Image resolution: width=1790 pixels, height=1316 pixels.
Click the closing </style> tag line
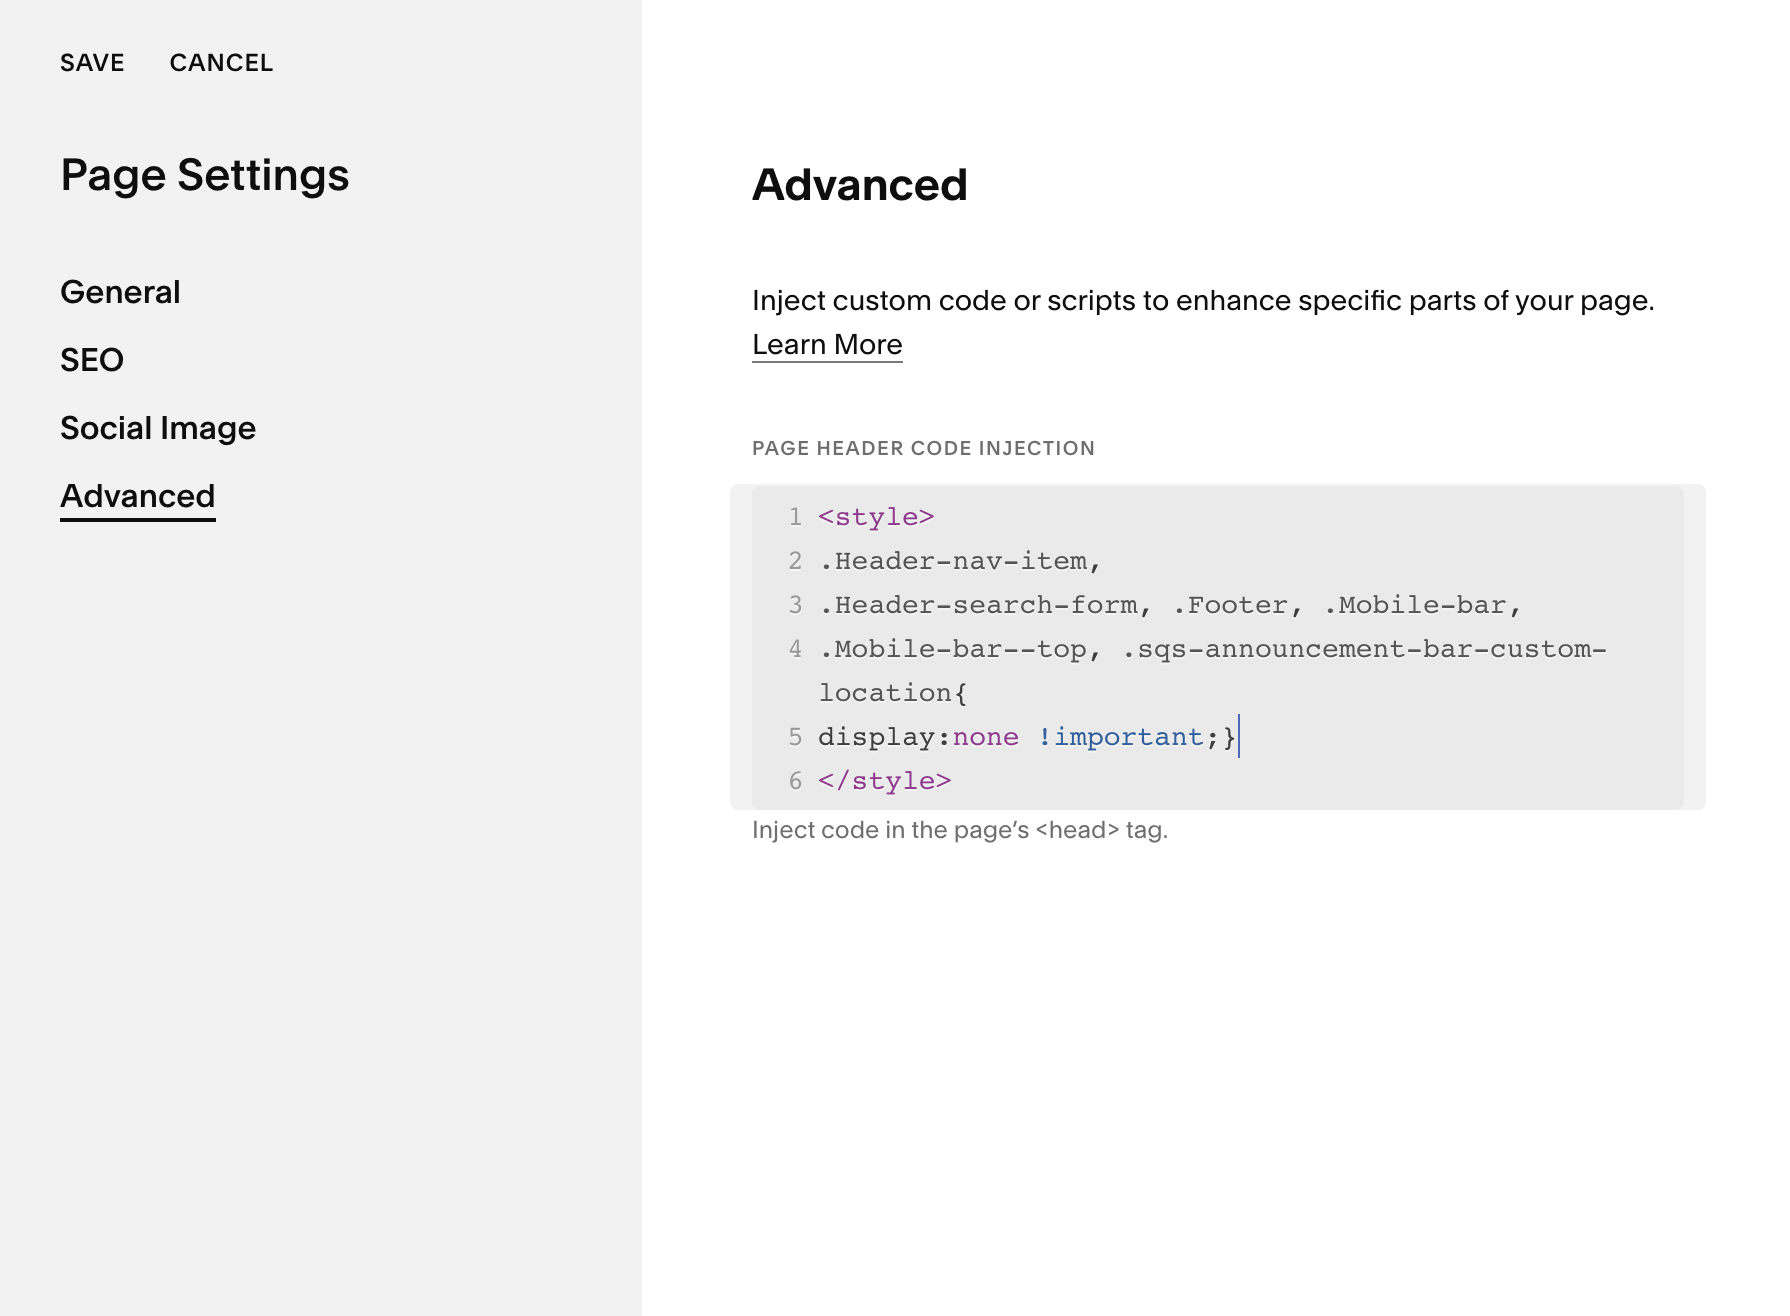click(x=884, y=781)
